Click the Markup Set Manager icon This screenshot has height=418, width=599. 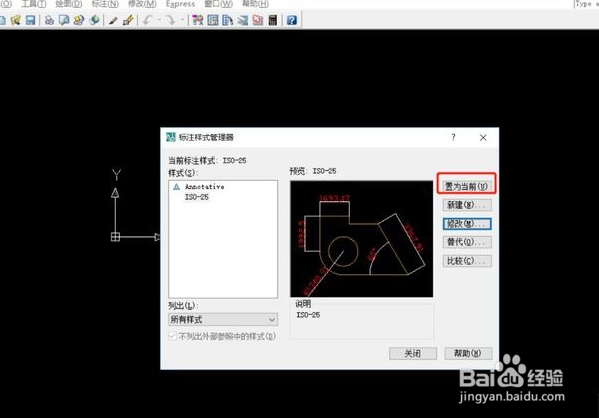257,20
